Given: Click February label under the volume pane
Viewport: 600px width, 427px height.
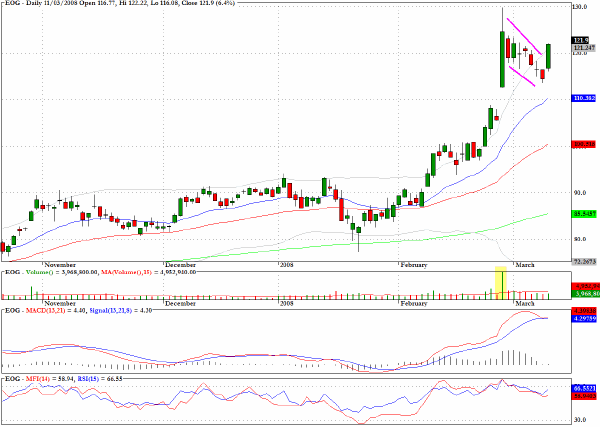Looking at the screenshot, I should coord(414,303).
